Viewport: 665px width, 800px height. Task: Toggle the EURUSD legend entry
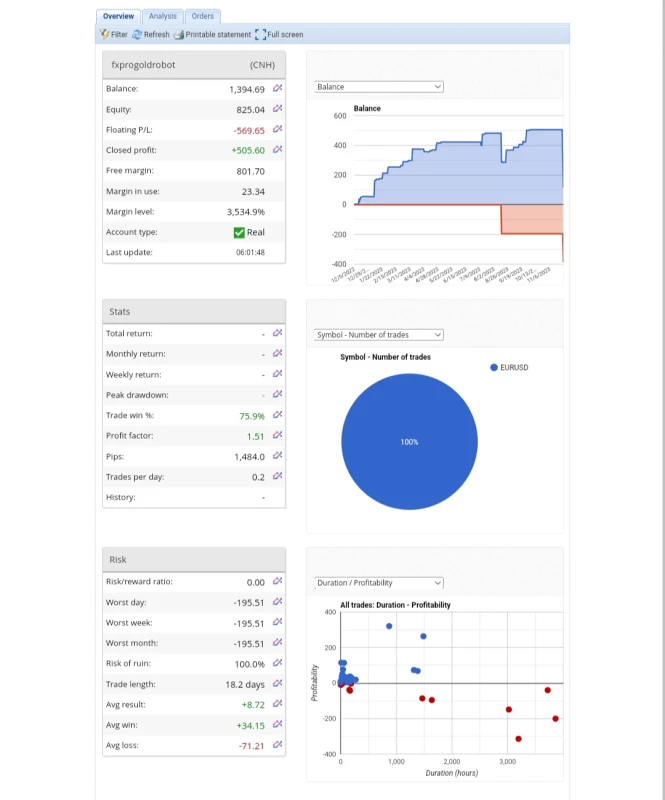point(509,367)
